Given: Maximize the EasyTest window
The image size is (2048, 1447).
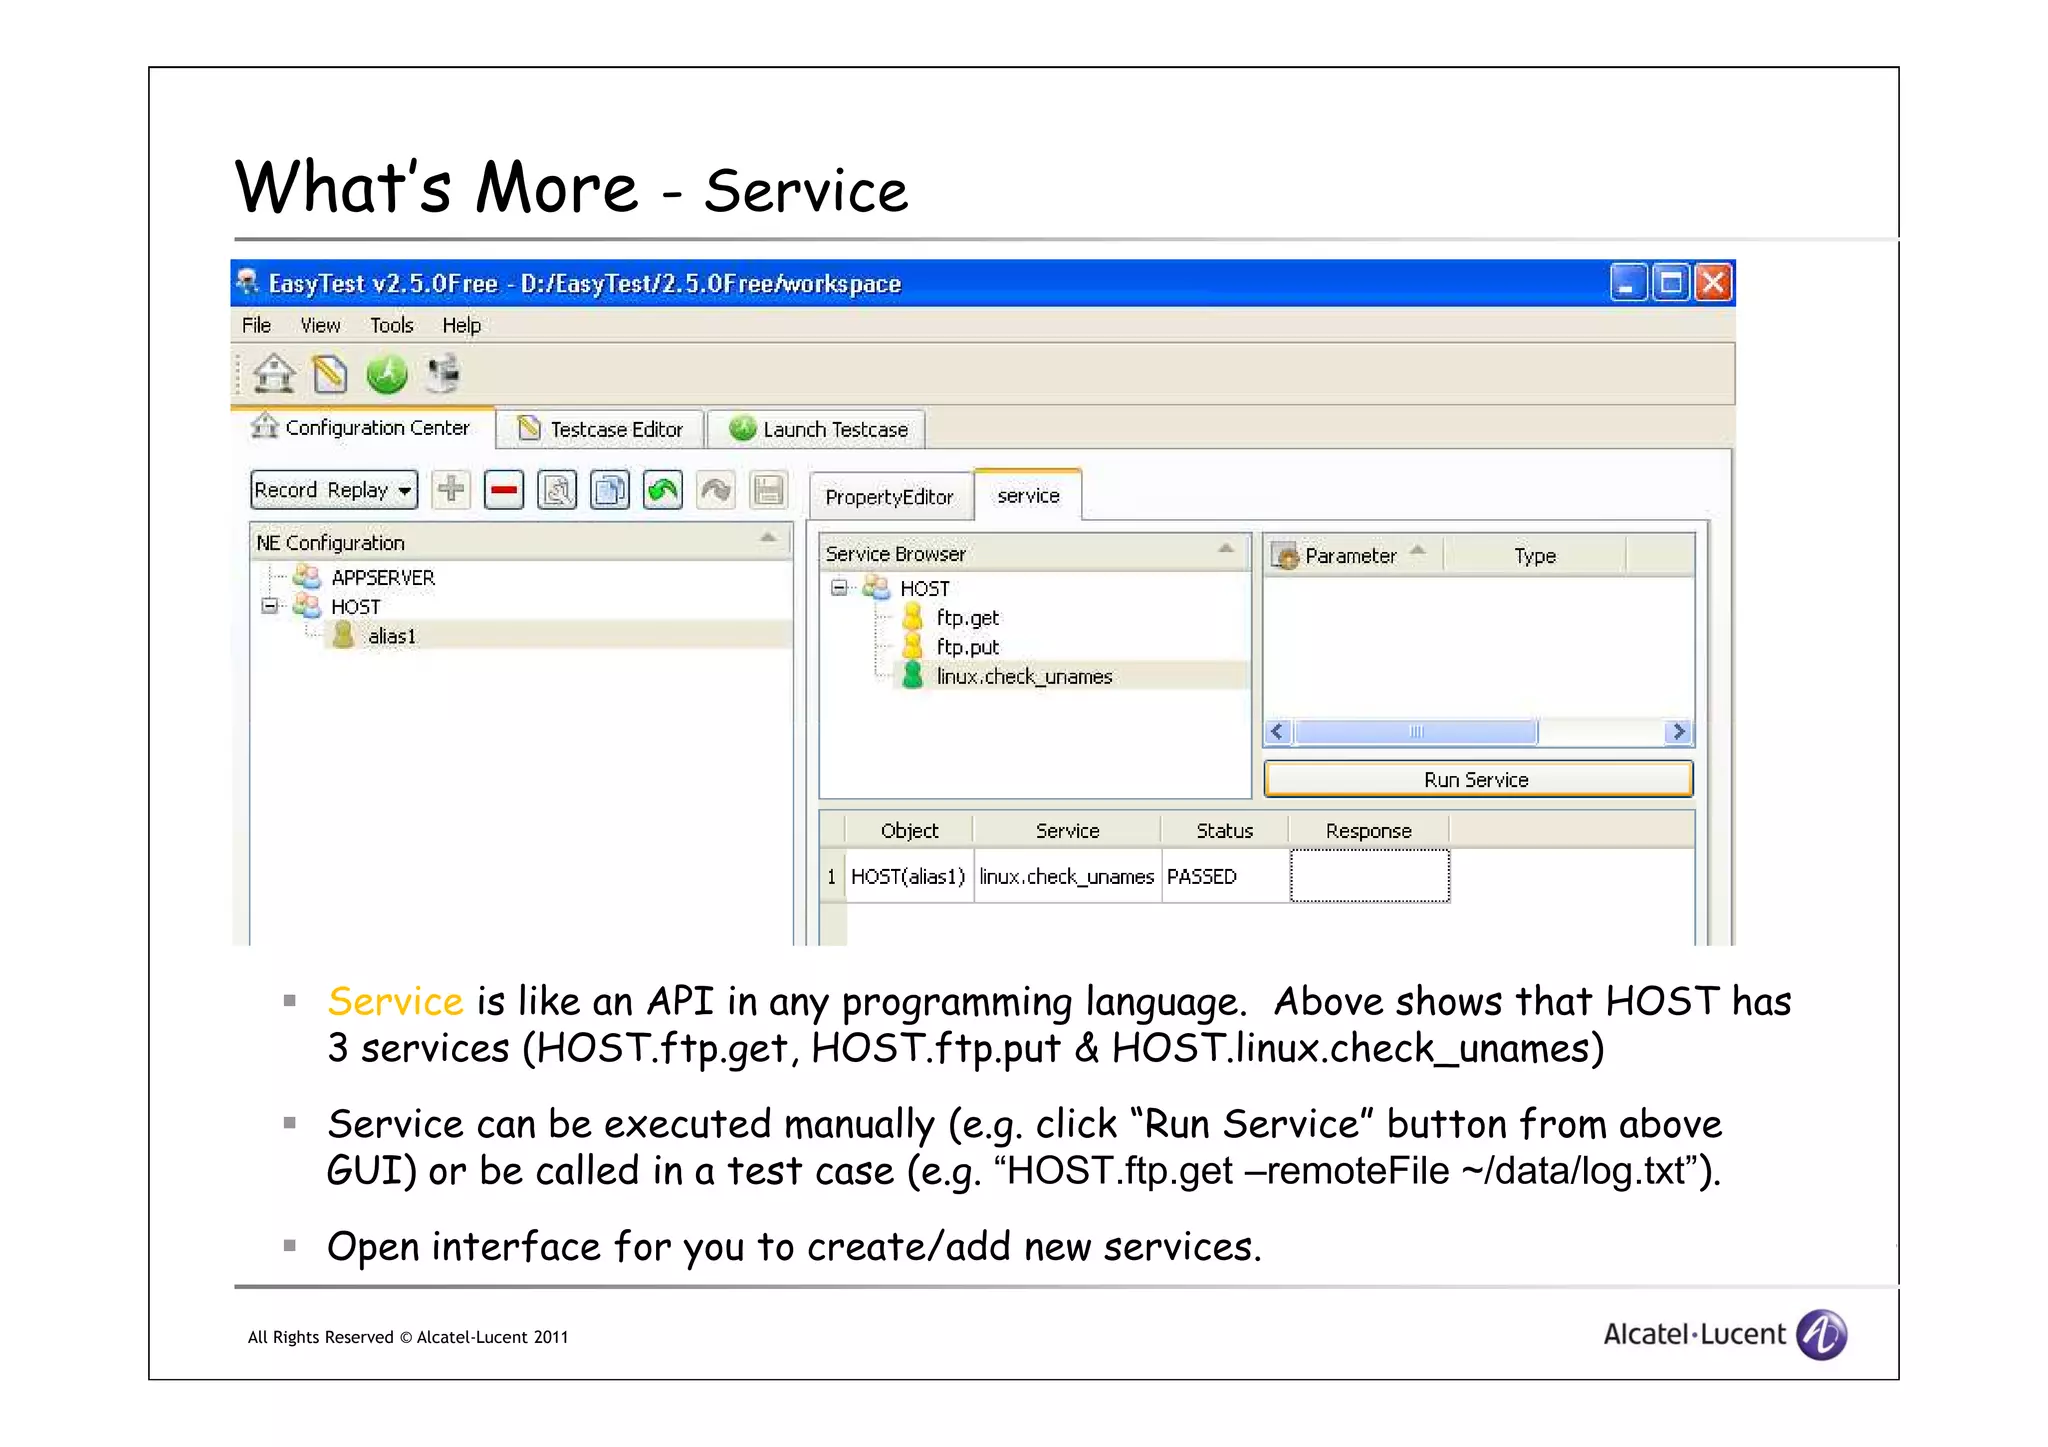Looking at the screenshot, I should point(1670,283).
